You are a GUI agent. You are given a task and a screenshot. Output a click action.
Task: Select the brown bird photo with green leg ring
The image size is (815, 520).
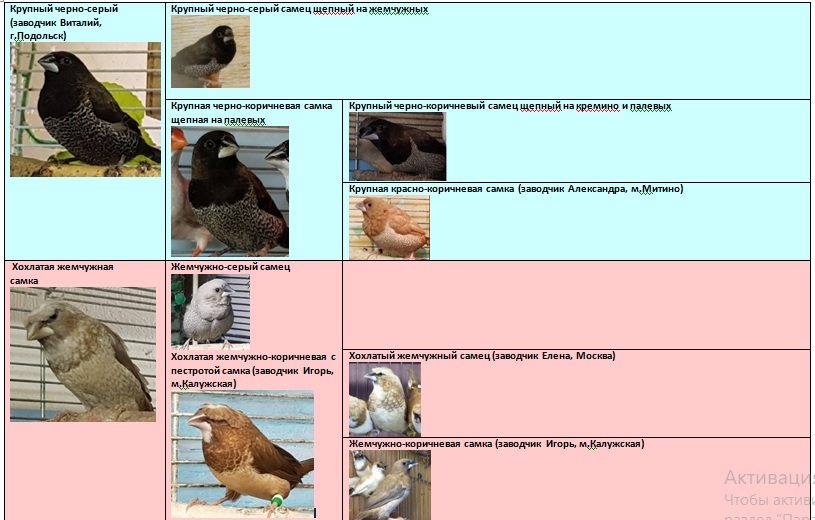tap(242, 452)
